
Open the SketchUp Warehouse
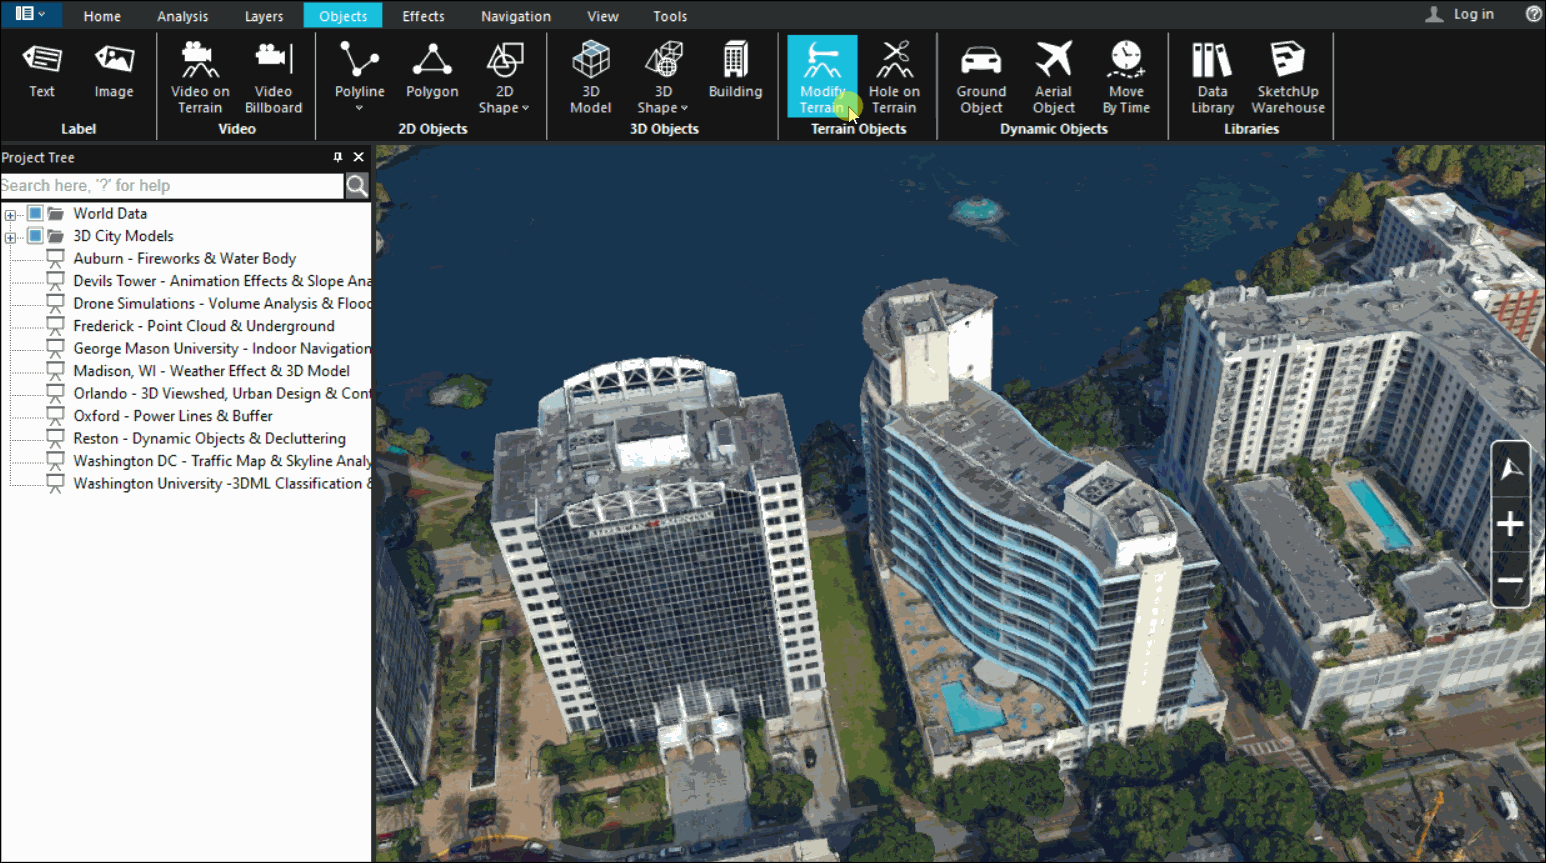[x=1288, y=78]
